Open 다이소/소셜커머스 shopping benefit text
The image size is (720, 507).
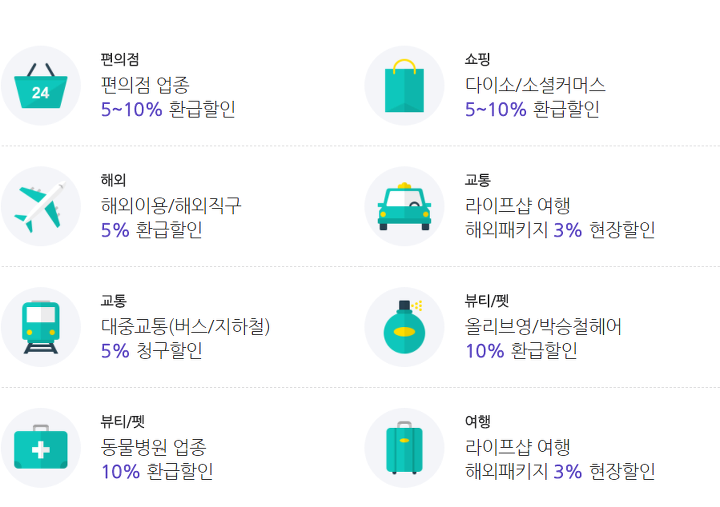(x=535, y=97)
